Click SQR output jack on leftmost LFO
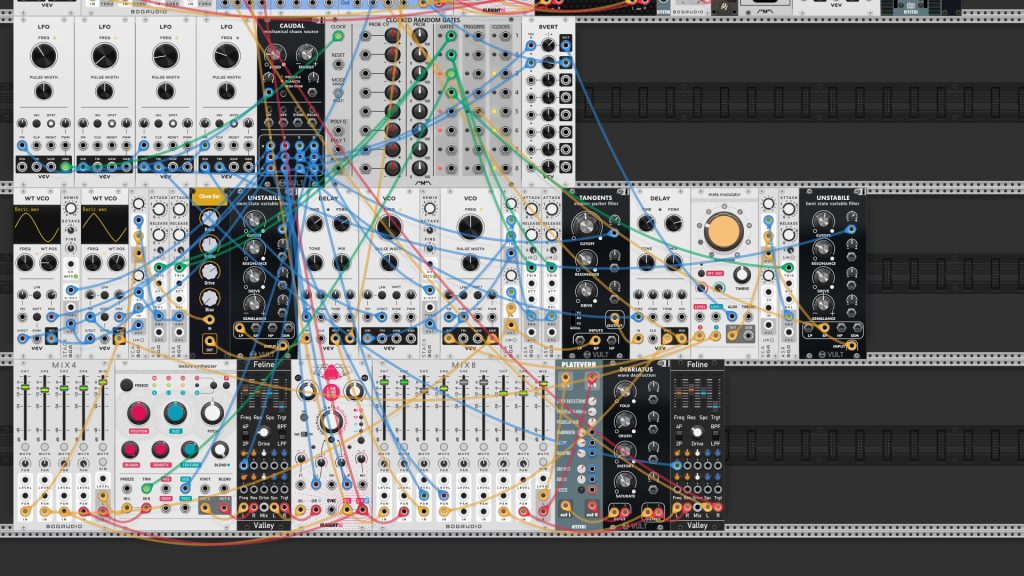Image resolution: width=1024 pixels, height=576 pixels. [65, 167]
